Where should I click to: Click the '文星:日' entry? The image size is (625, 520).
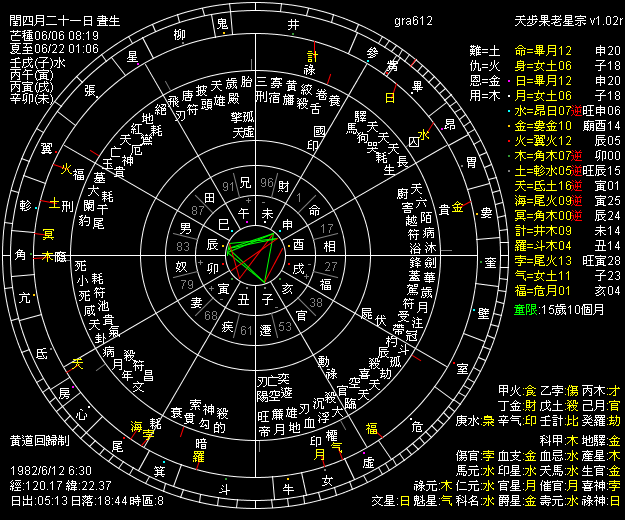pos(391,500)
